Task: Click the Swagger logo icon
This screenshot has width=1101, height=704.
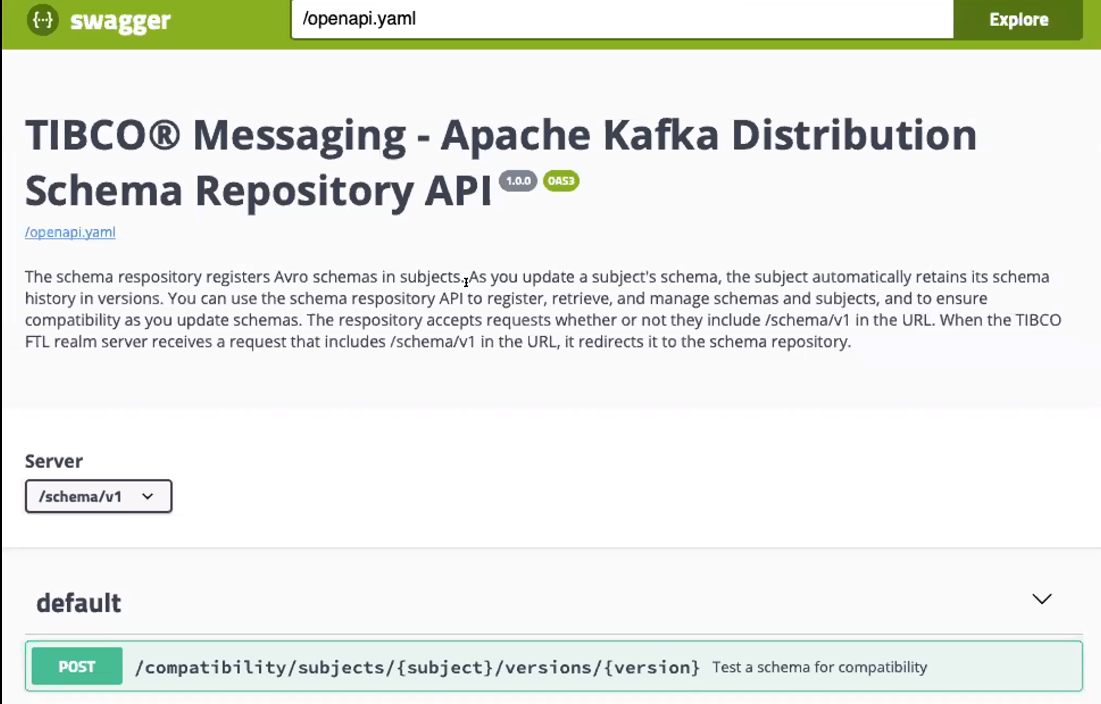Action: (x=43, y=20)
